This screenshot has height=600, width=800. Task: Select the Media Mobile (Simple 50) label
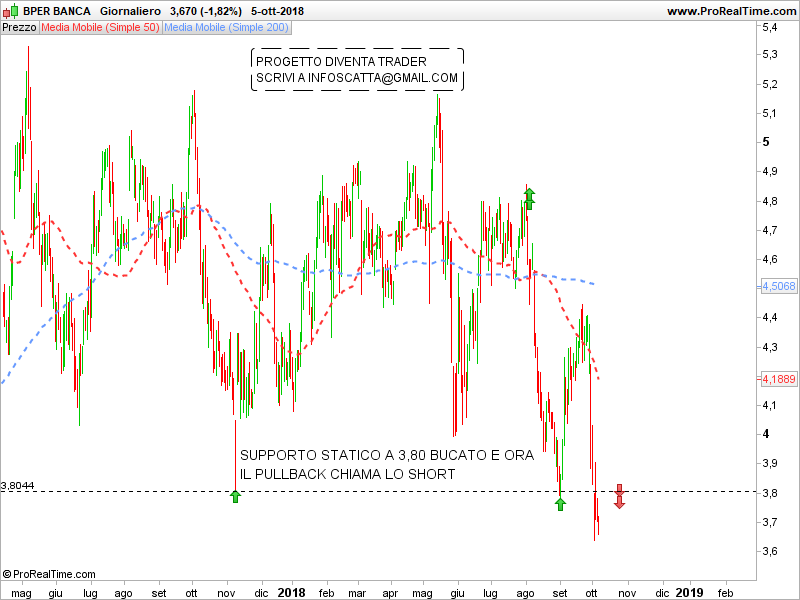click(x=99, y=27)
